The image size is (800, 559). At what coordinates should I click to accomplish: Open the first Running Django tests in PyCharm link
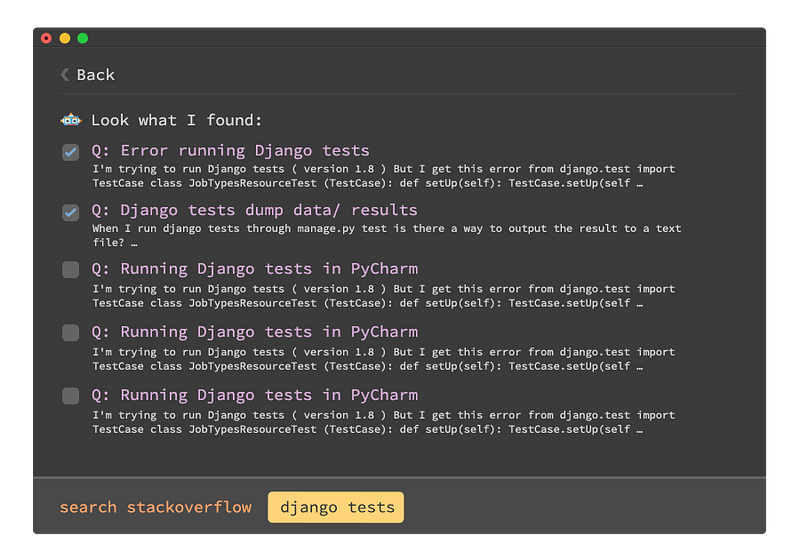tap(255, 269)
